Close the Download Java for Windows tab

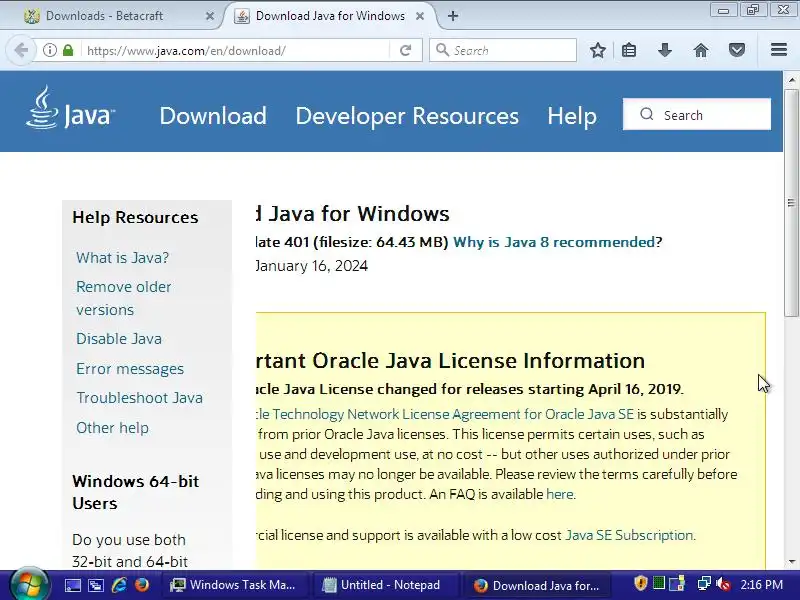pos(420,16)
